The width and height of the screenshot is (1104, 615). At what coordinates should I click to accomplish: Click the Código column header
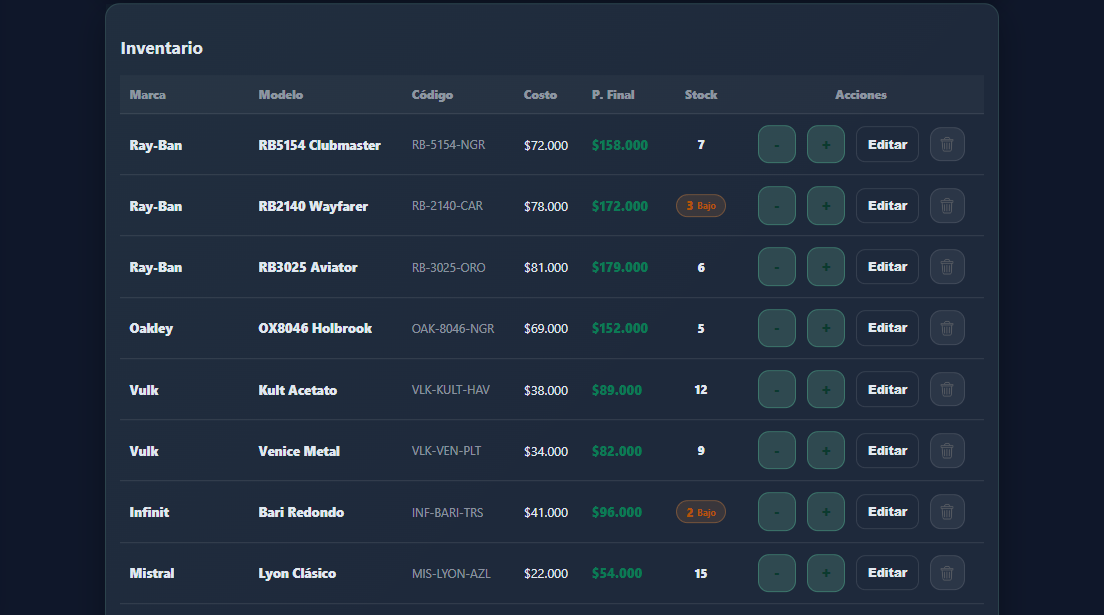[432, 95]
